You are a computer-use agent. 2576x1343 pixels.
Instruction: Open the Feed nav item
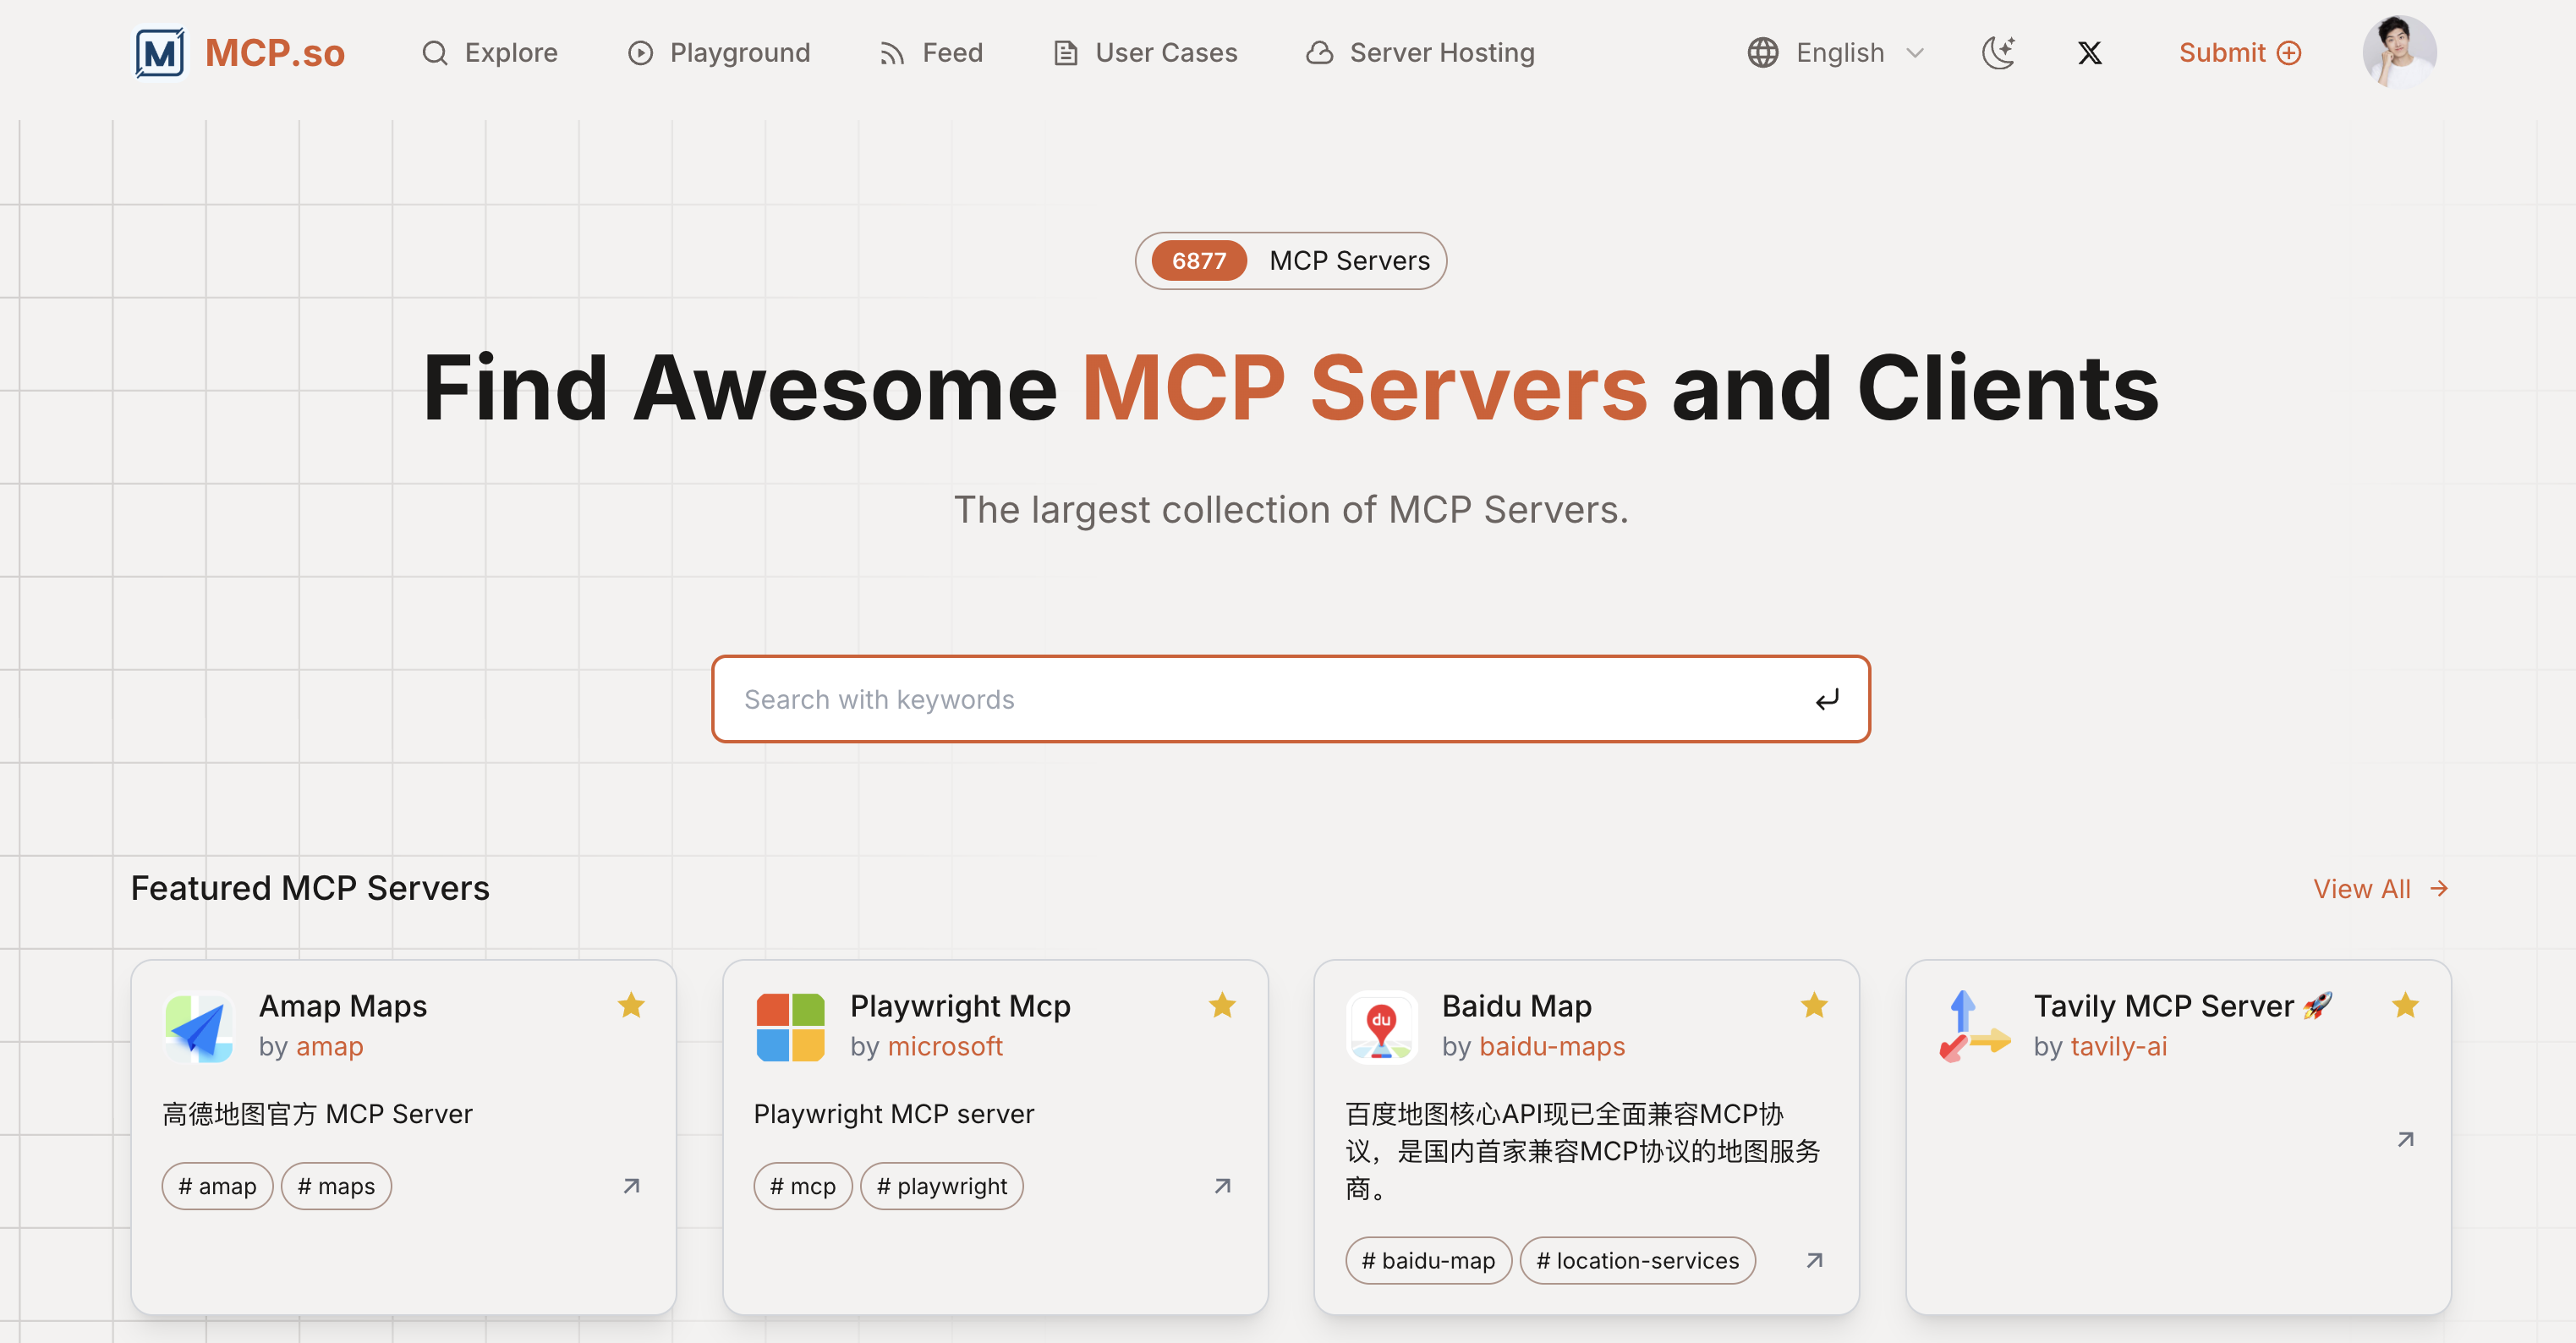pos(931,52)
